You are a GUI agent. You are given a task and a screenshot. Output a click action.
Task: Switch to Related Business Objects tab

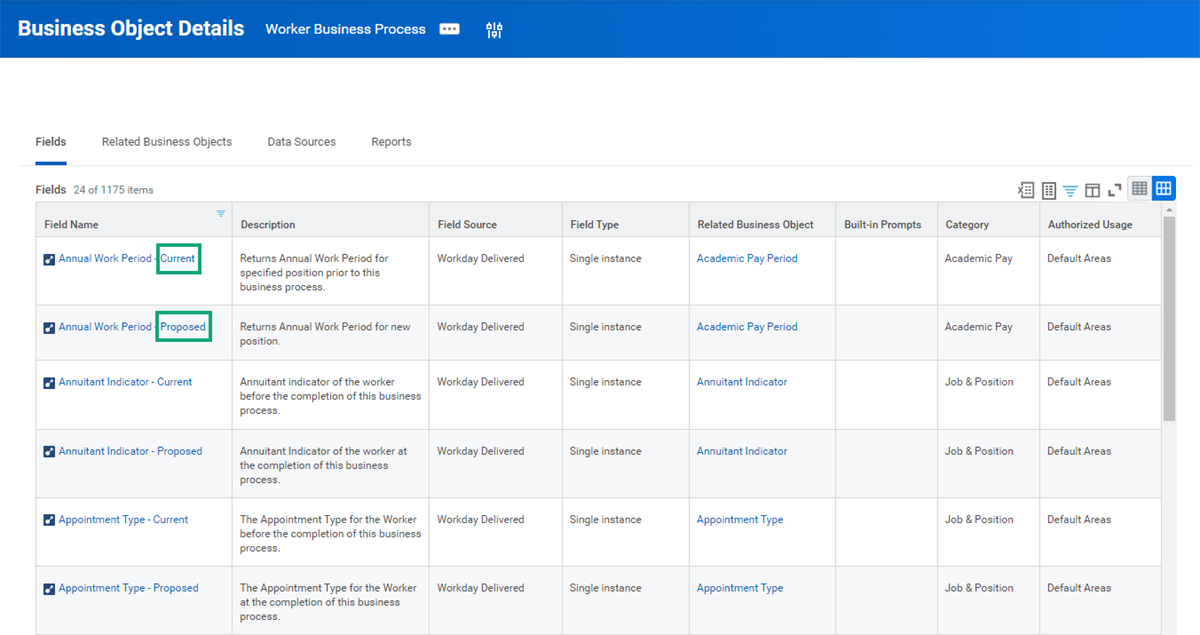tap(167, 142)
